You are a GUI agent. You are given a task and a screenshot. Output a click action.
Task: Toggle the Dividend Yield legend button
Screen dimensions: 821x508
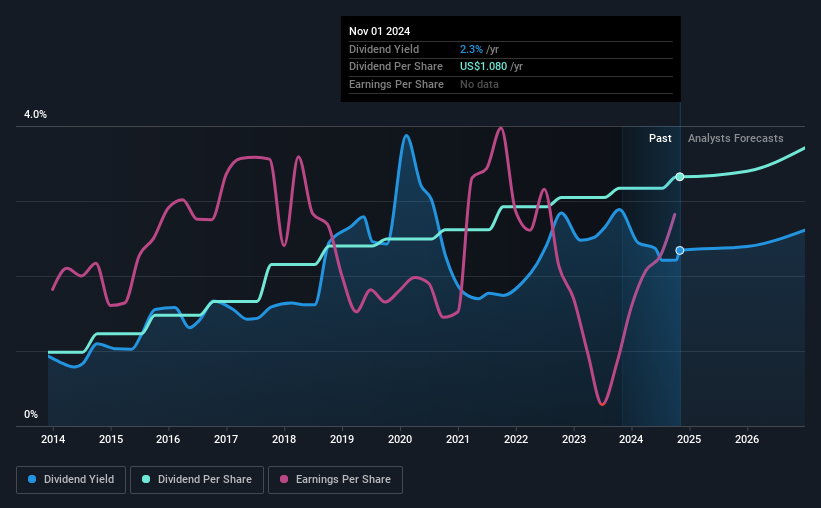71,480
